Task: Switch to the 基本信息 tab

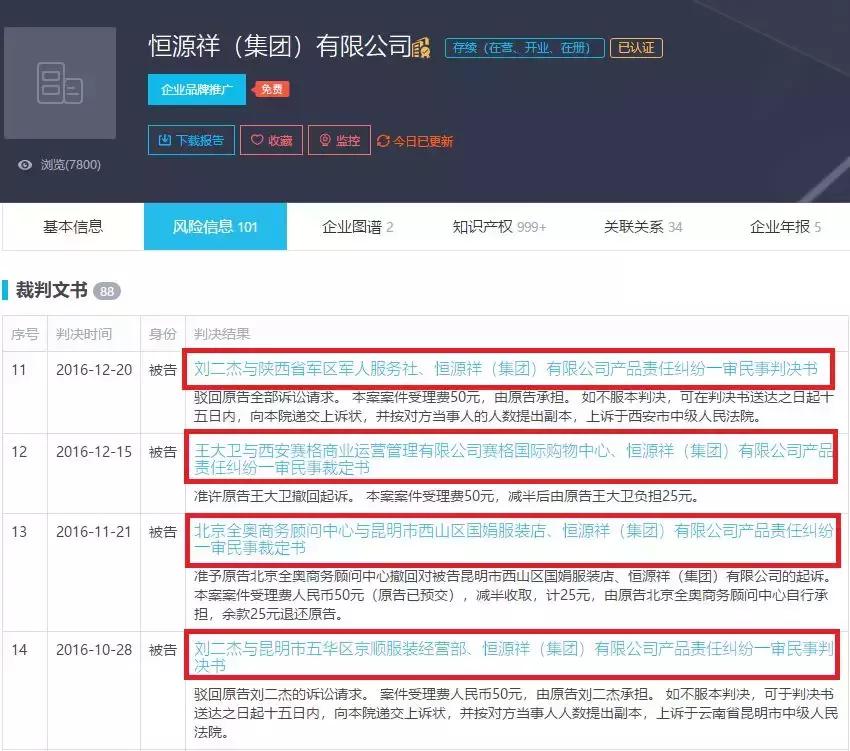Action: pyautogui.click(x=72, y=226)
